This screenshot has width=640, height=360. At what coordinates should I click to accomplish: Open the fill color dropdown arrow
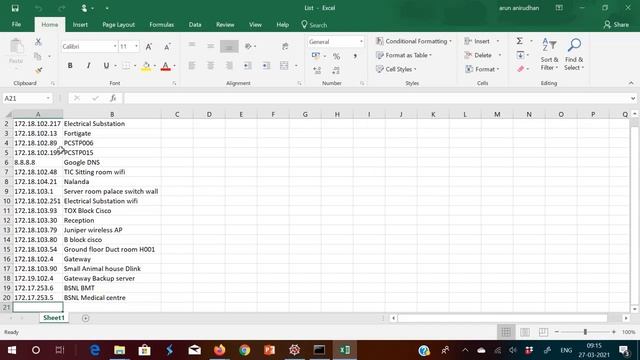[x=155, y=66]
